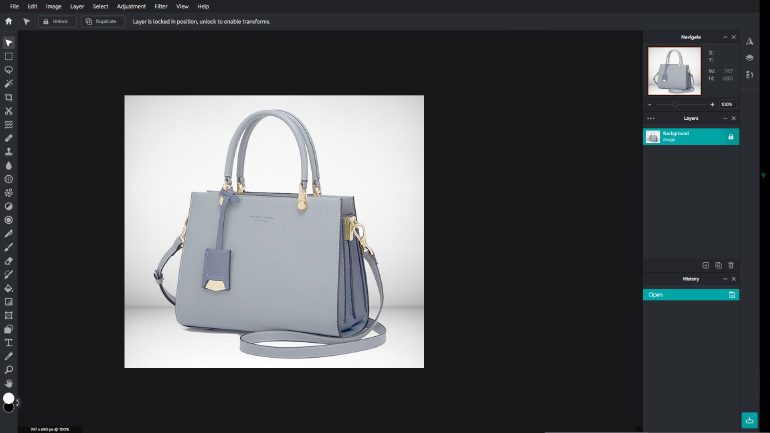Image resolution: width=770 pixels, height=433 pixels.
Task: Select the Eraser tool
Action: (9, 260)
